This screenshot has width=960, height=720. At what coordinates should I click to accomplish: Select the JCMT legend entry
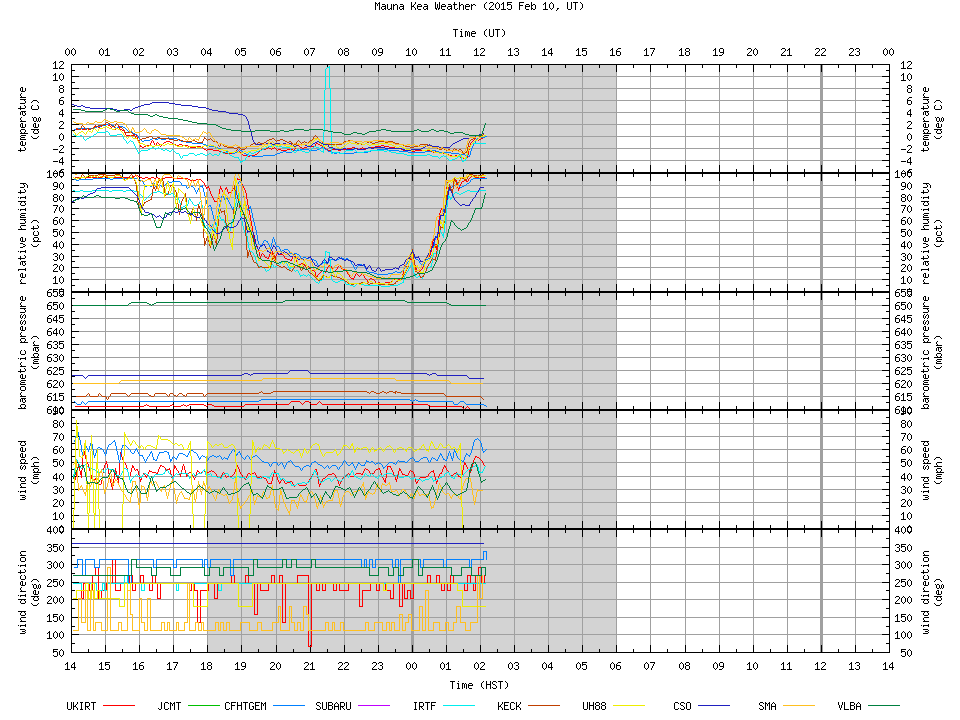pos(169,706)
